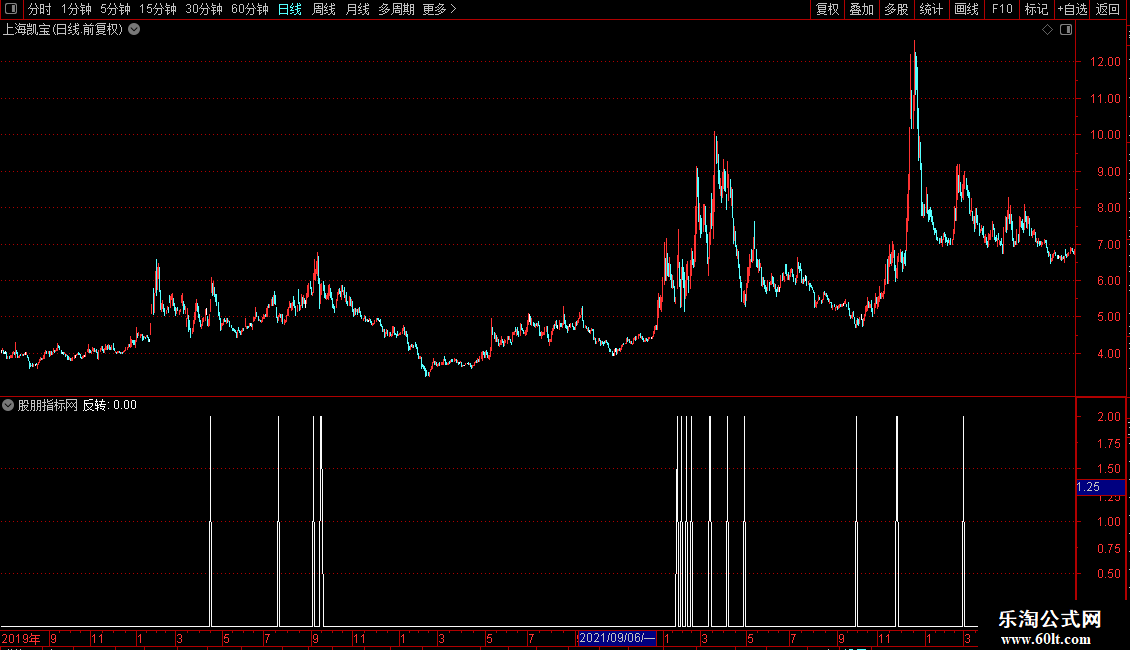Select the 30分钟 period

click(x=204, y=9)
